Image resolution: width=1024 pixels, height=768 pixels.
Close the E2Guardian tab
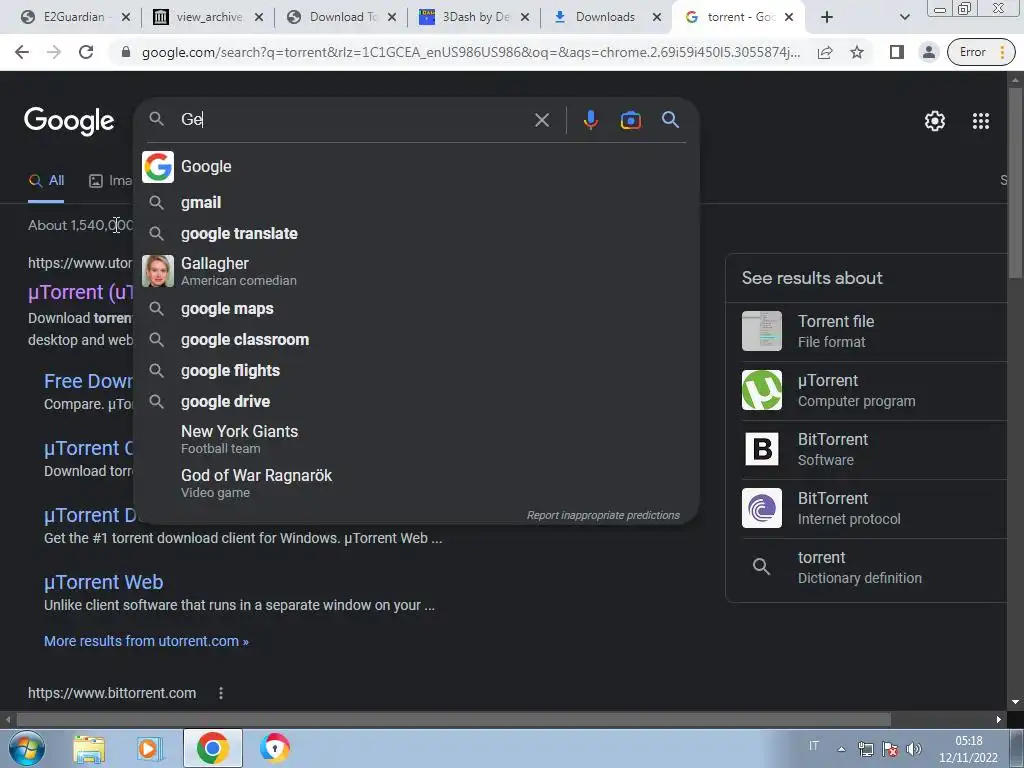point(126,17)
